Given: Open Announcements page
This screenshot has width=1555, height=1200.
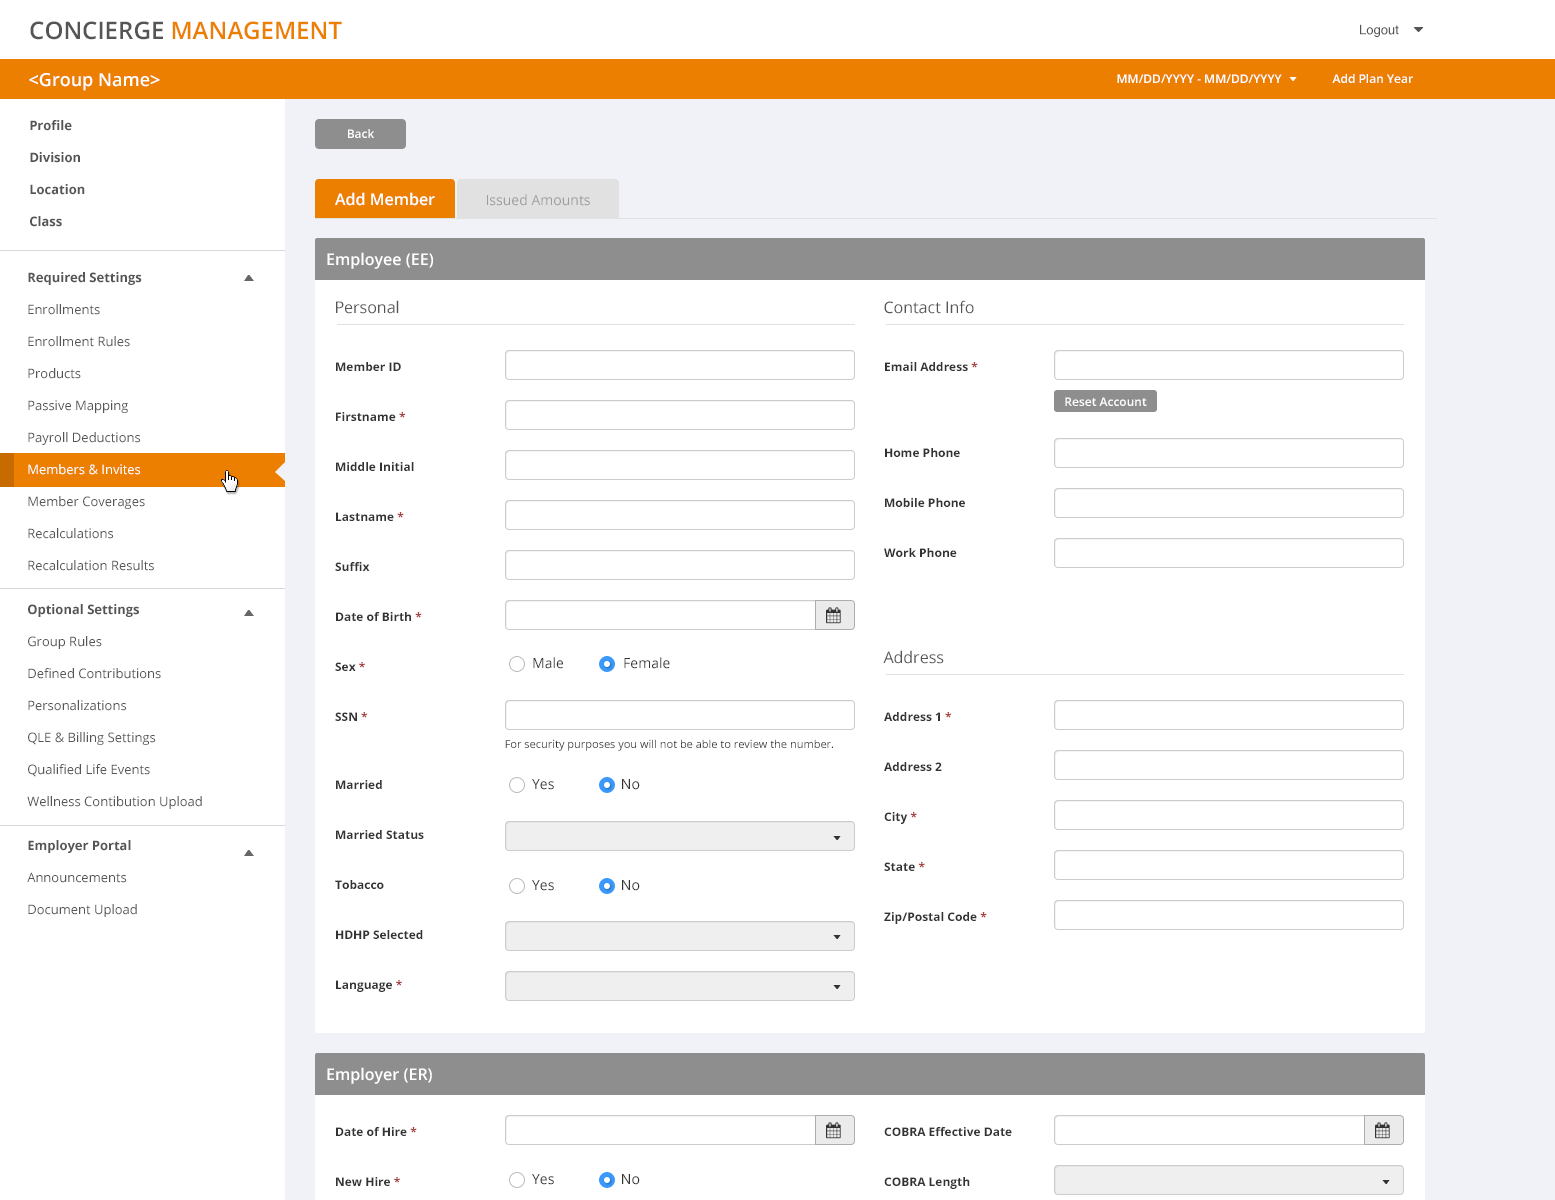Looking at the screenshot, I should point(77,877).
